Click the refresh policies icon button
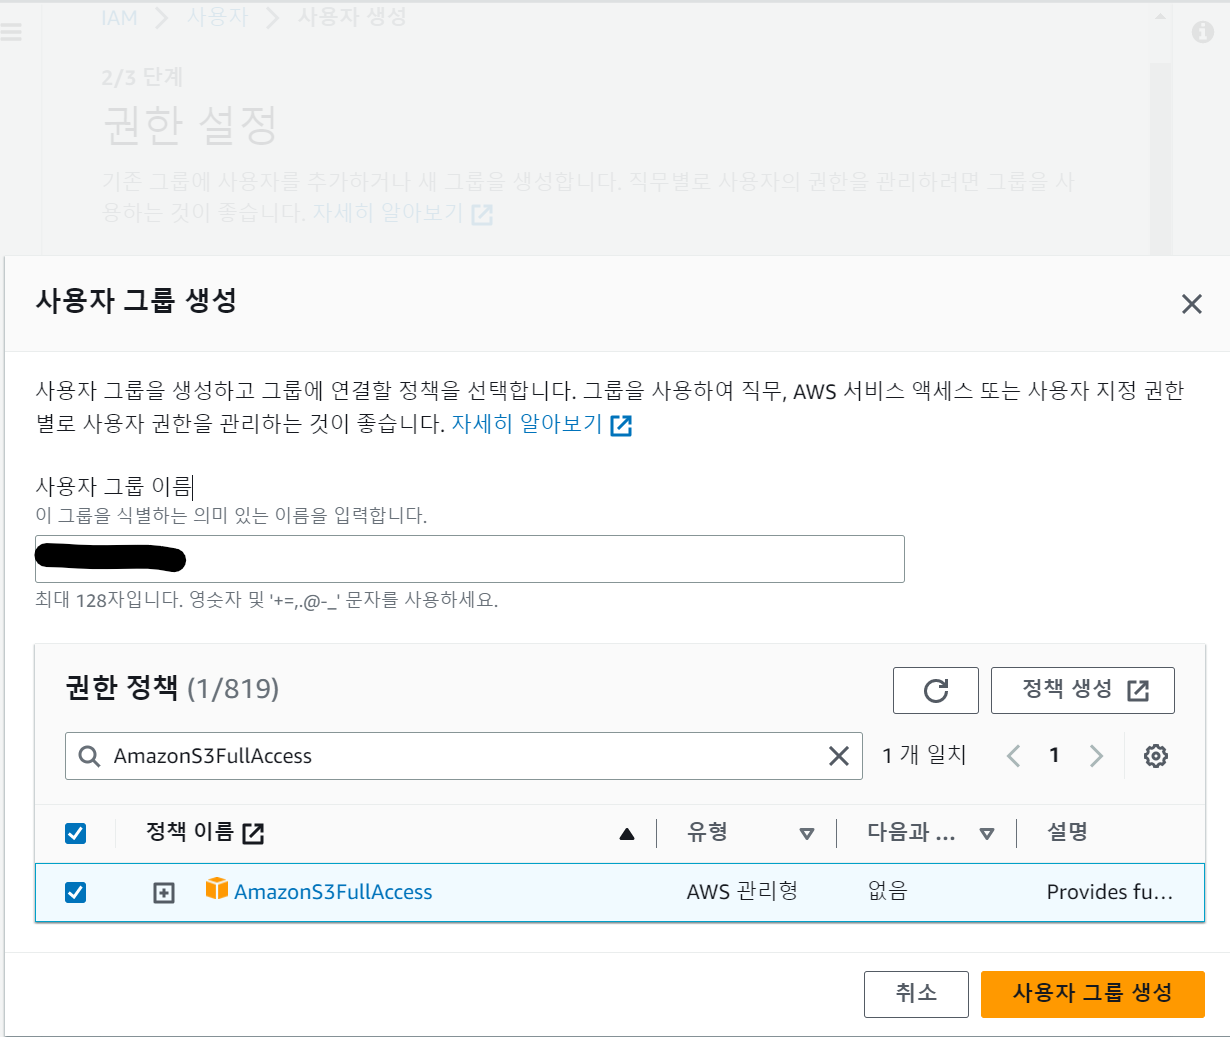 935,690
